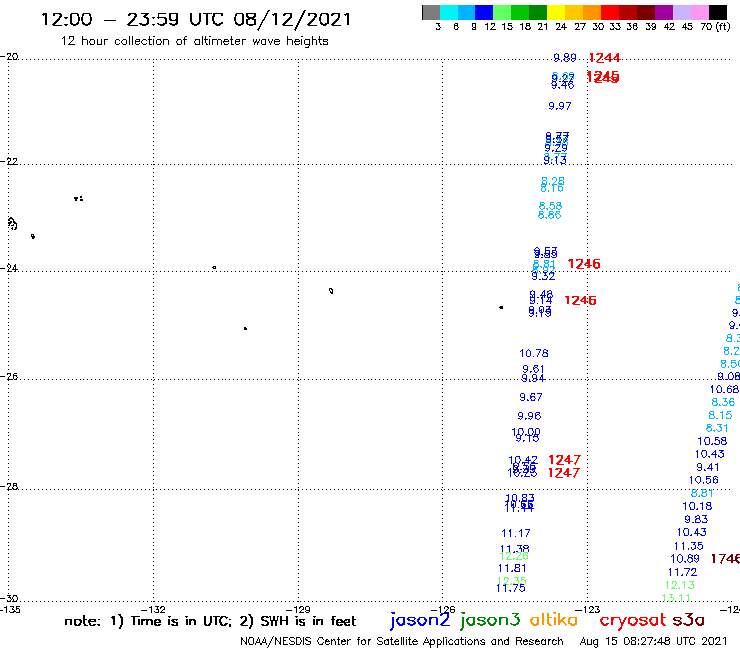Image resolution: width=740 pixels, height=650 pixels.
Task: Click the latitude label '-26'
Action: click(9, 377)
